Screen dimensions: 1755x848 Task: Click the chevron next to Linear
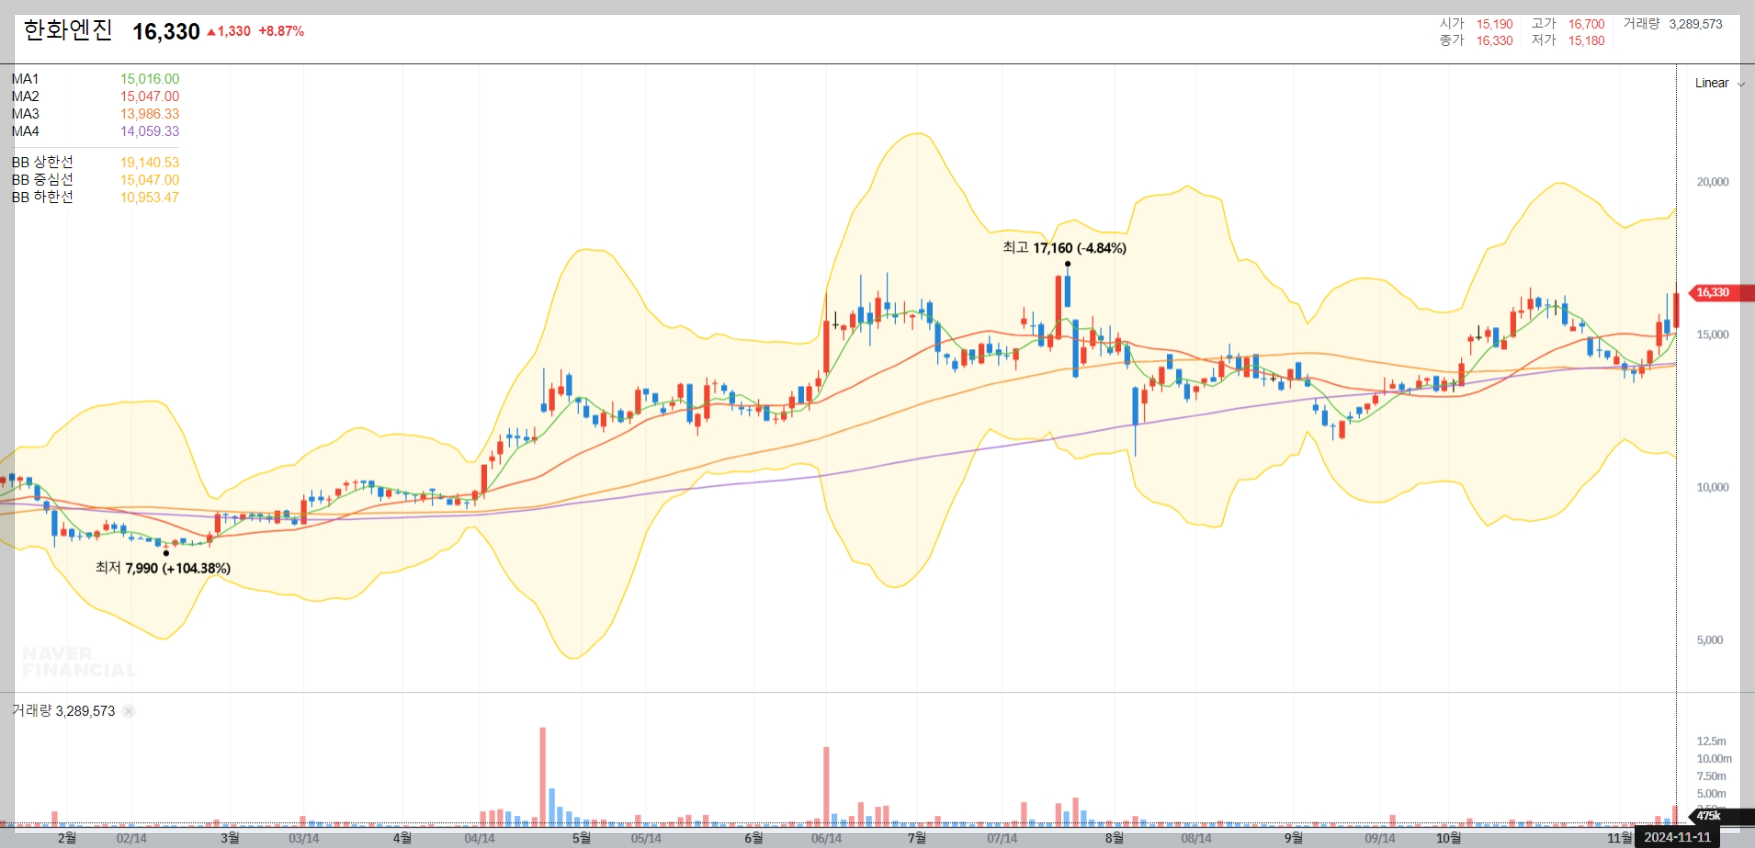1741,84
